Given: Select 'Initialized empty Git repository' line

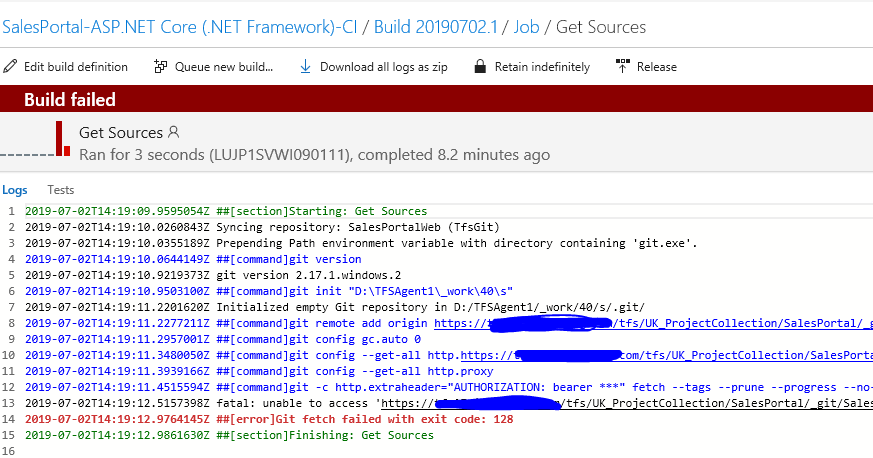Looking at the screenshot, I should (x=335, y=307).
